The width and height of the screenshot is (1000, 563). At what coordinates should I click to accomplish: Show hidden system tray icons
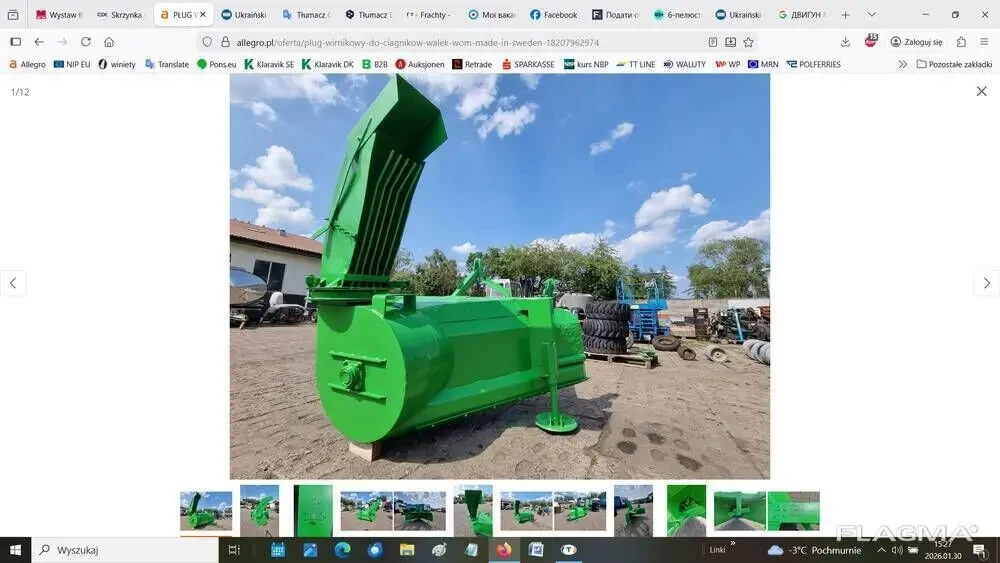(x=881, y=550)
